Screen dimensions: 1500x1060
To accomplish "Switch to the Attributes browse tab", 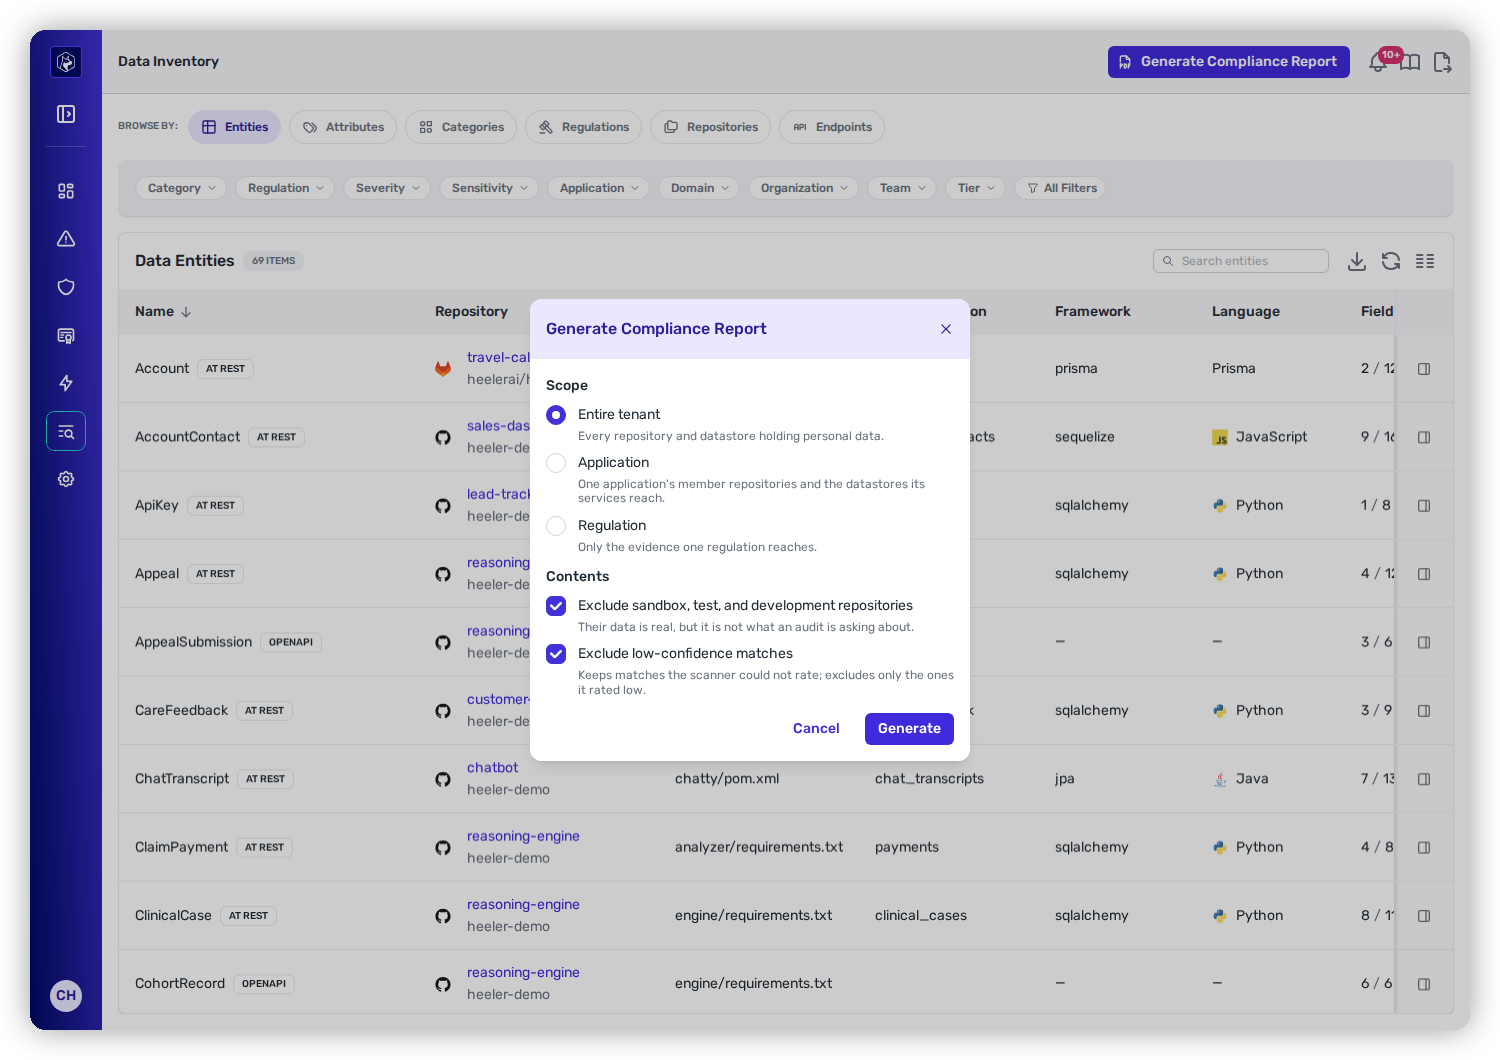I will point(343,127).
